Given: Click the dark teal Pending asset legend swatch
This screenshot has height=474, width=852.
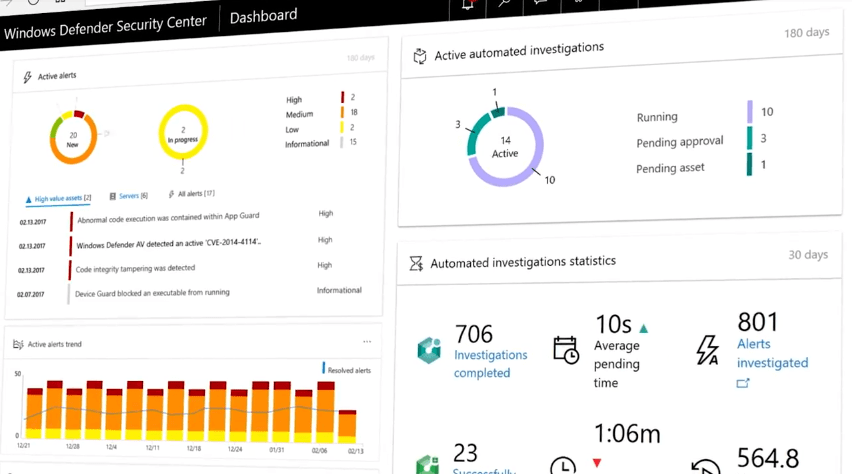Looking at the screenshot, I should pos(749,164).
